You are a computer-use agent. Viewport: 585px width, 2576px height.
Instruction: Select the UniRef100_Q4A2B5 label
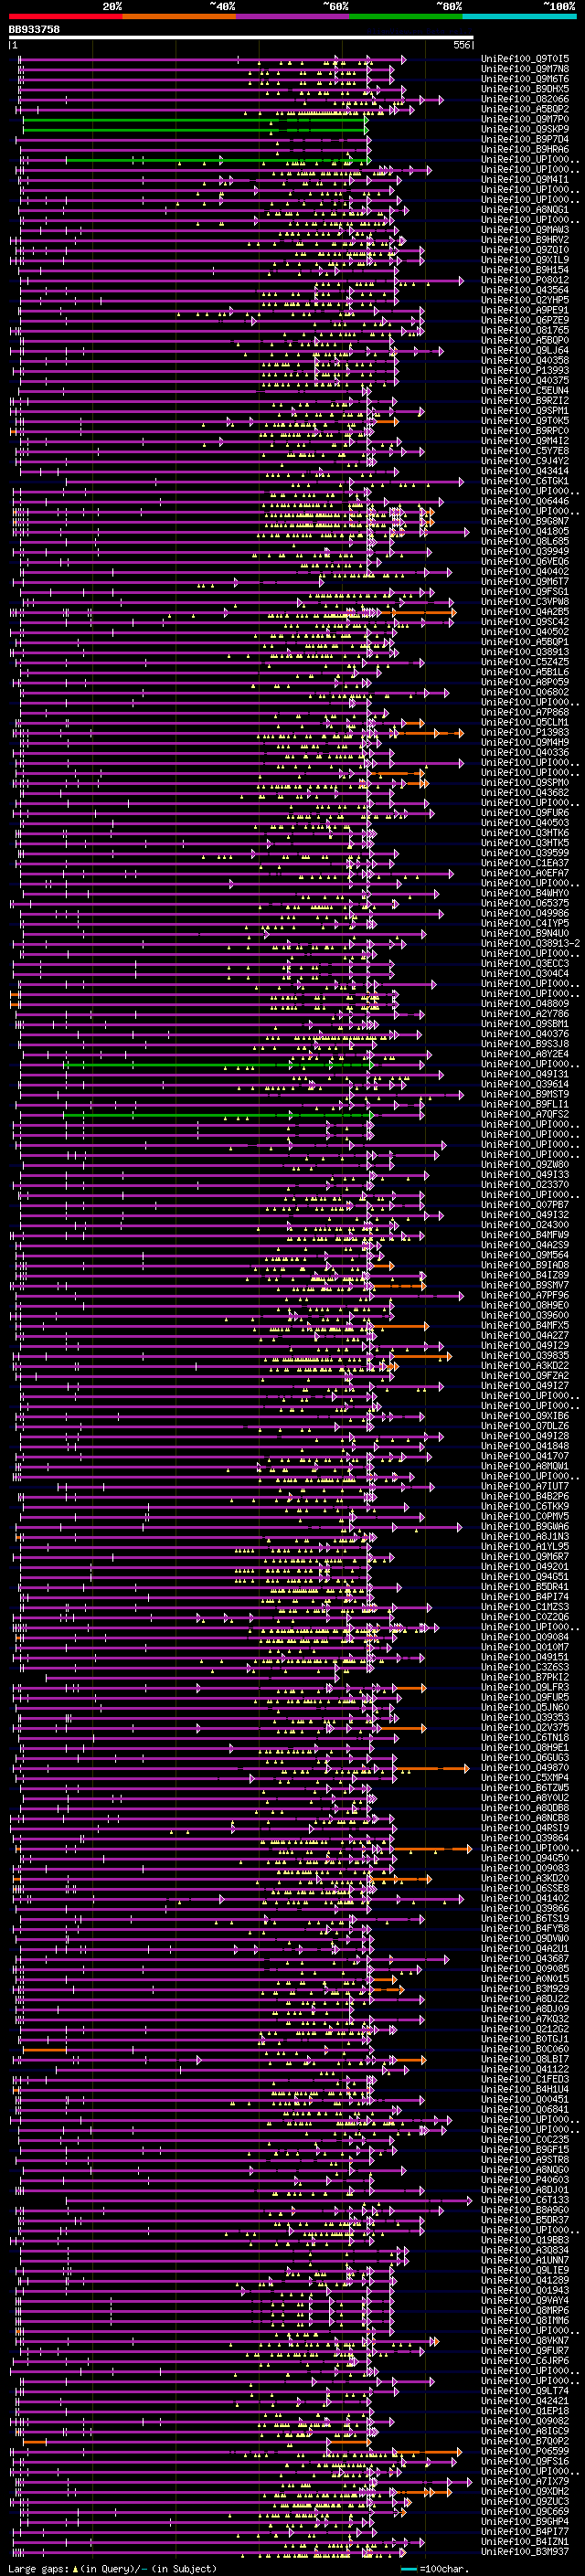525,611
